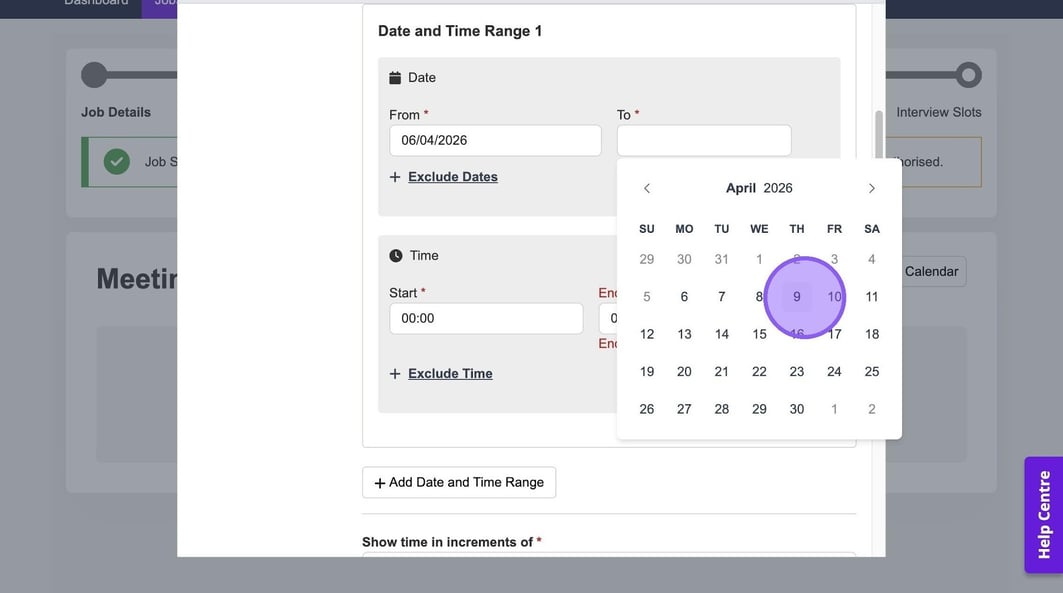
Task: Choose April 30 in the calendar
Action: (x=797, y=409)
